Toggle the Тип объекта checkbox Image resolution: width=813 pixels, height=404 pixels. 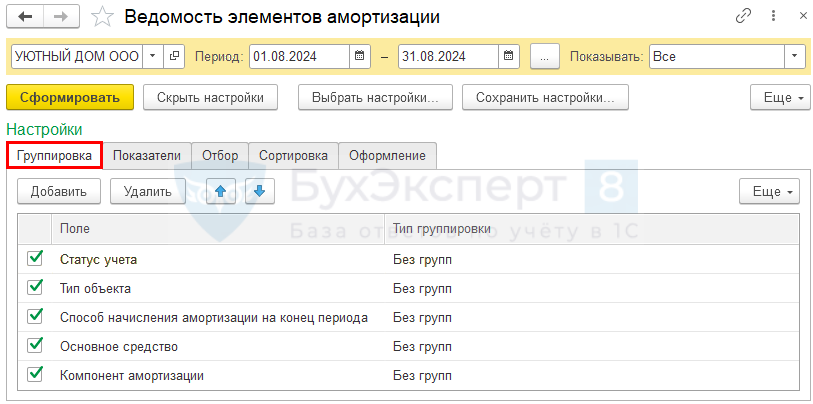(x=36, y=288)
